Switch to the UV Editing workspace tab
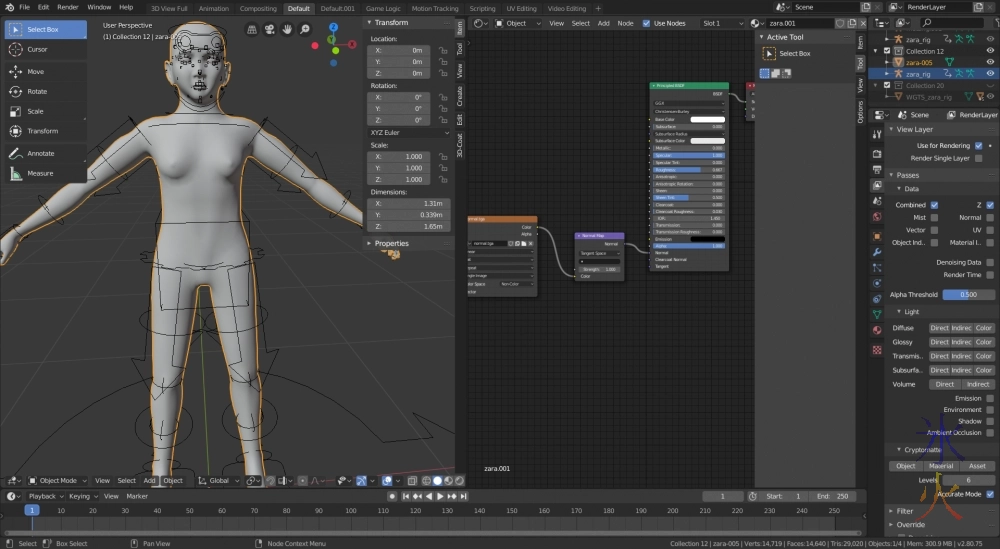The height and width of the screenshot is (549, 1000). click(519, 8)
